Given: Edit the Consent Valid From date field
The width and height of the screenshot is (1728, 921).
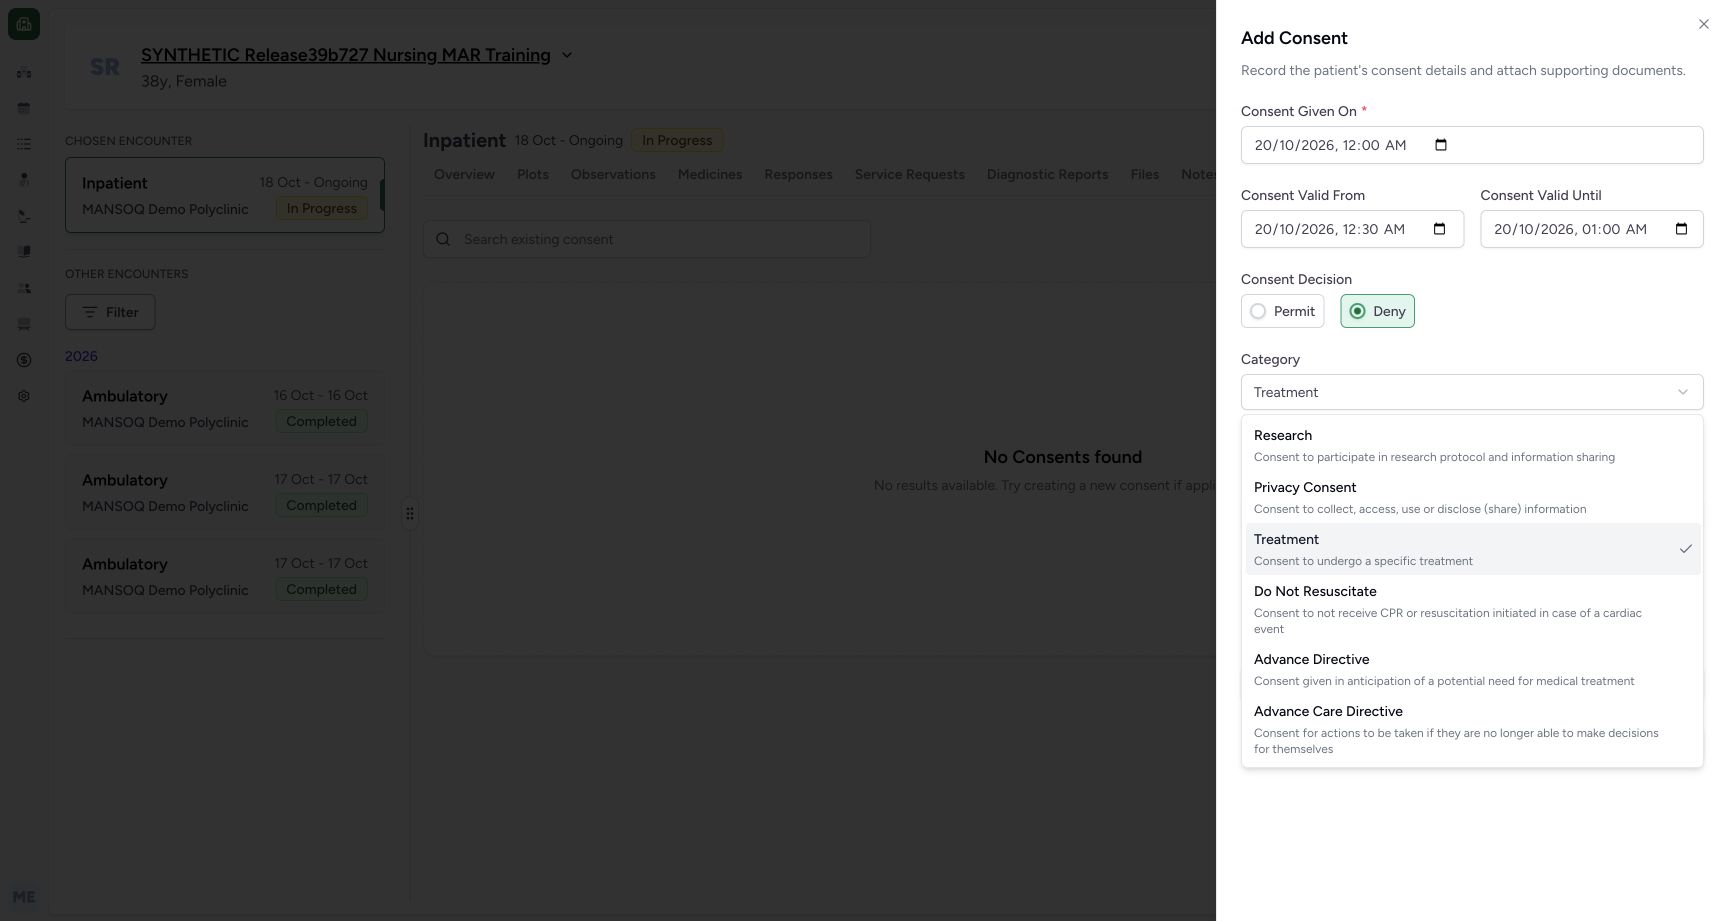Looking at the screenshot, I should (x=1352, y=229).
